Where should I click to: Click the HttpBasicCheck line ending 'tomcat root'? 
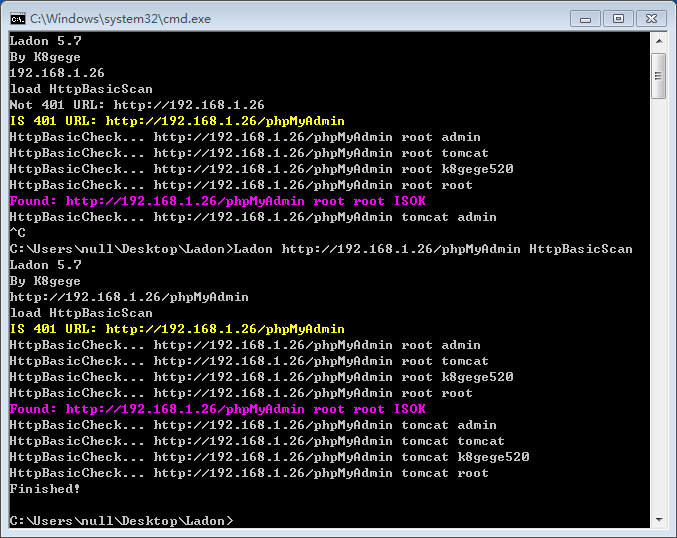click(x=249, y=473)
